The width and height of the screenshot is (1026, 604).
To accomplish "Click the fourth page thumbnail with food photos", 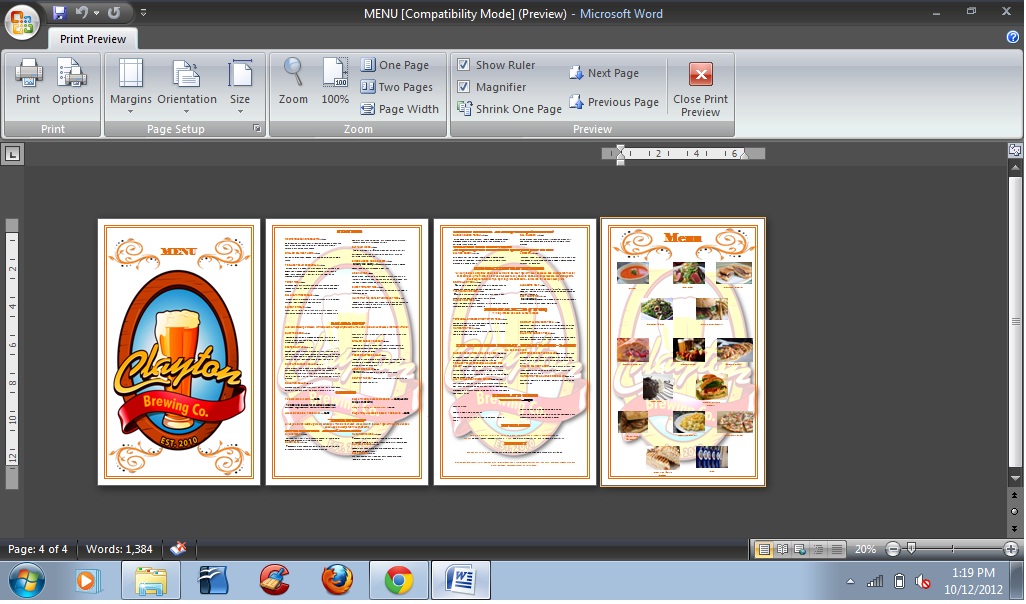I will [683, 352].
